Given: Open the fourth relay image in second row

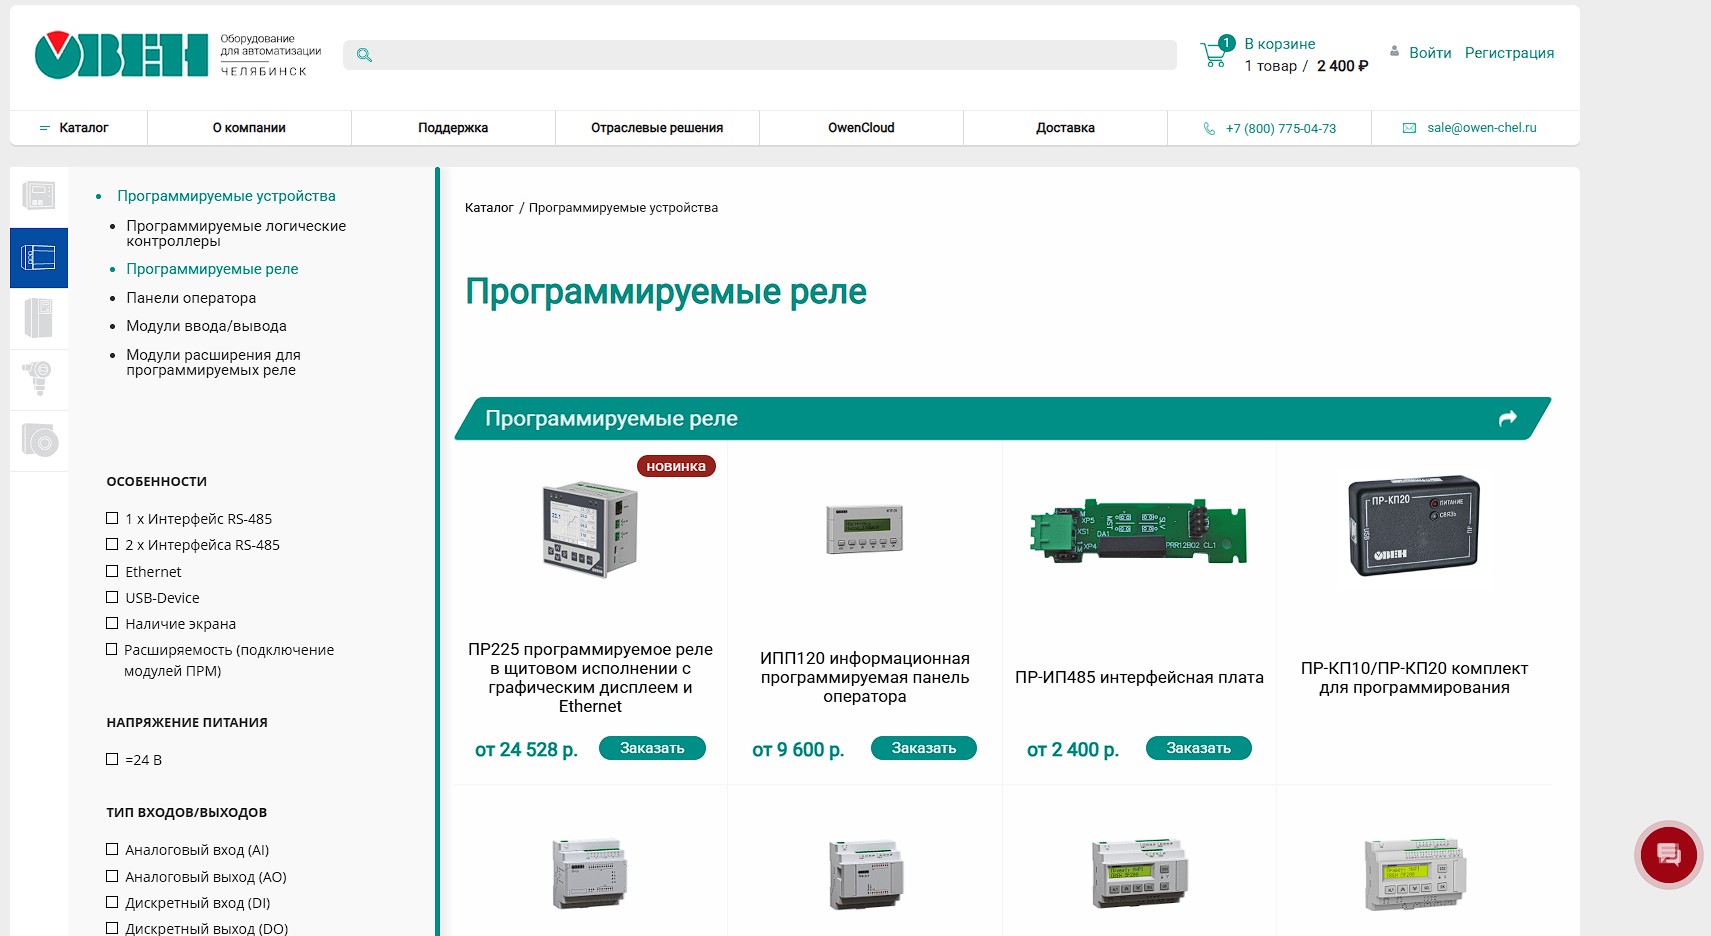Looking at the screenshot, I should [x=1415, y=874].
